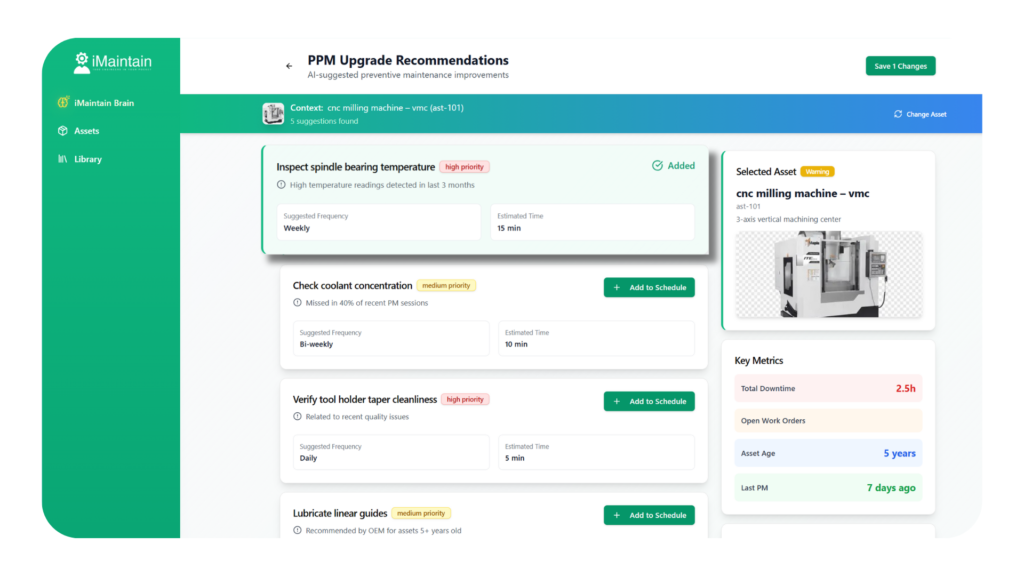Add Check coolant concentration to schedule

point(648,288)
